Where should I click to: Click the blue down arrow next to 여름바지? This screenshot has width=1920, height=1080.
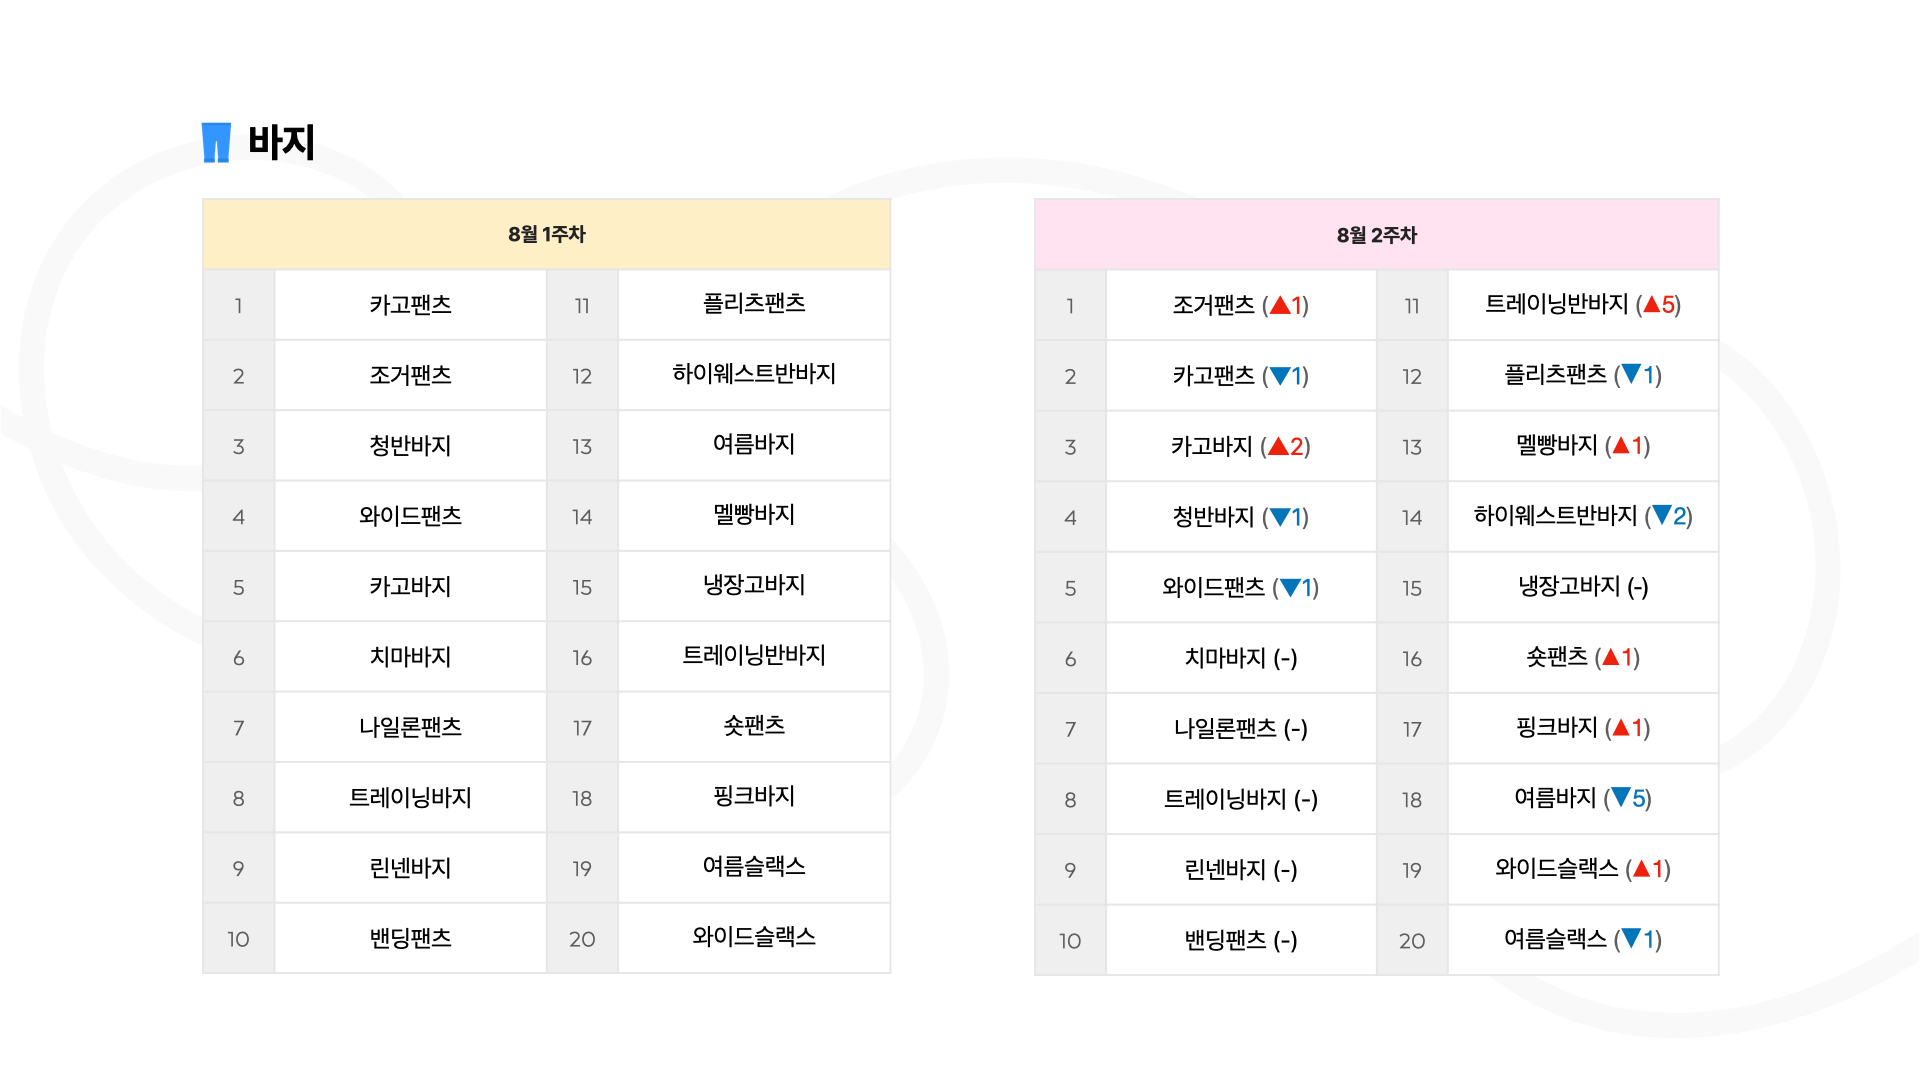pyautogui.click(x=1621, y=797)
